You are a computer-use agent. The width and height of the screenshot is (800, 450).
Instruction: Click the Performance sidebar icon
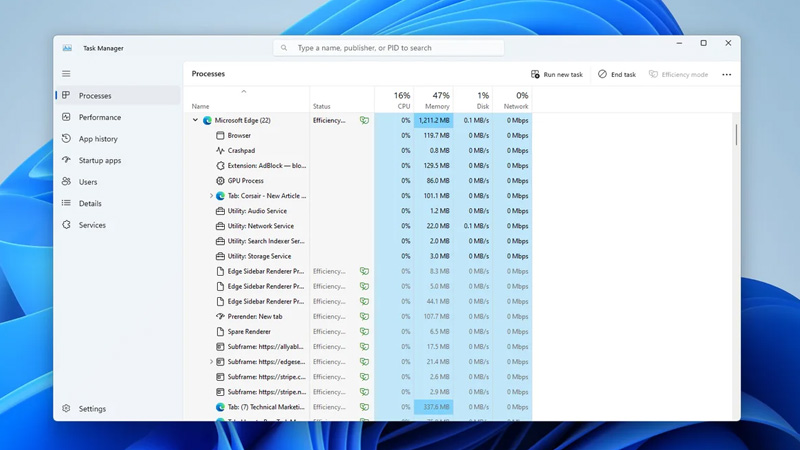pos(66,117)
